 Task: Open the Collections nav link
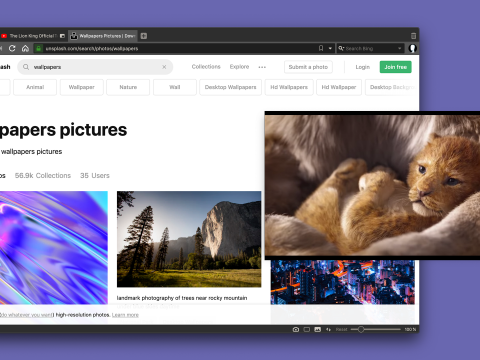206,67
